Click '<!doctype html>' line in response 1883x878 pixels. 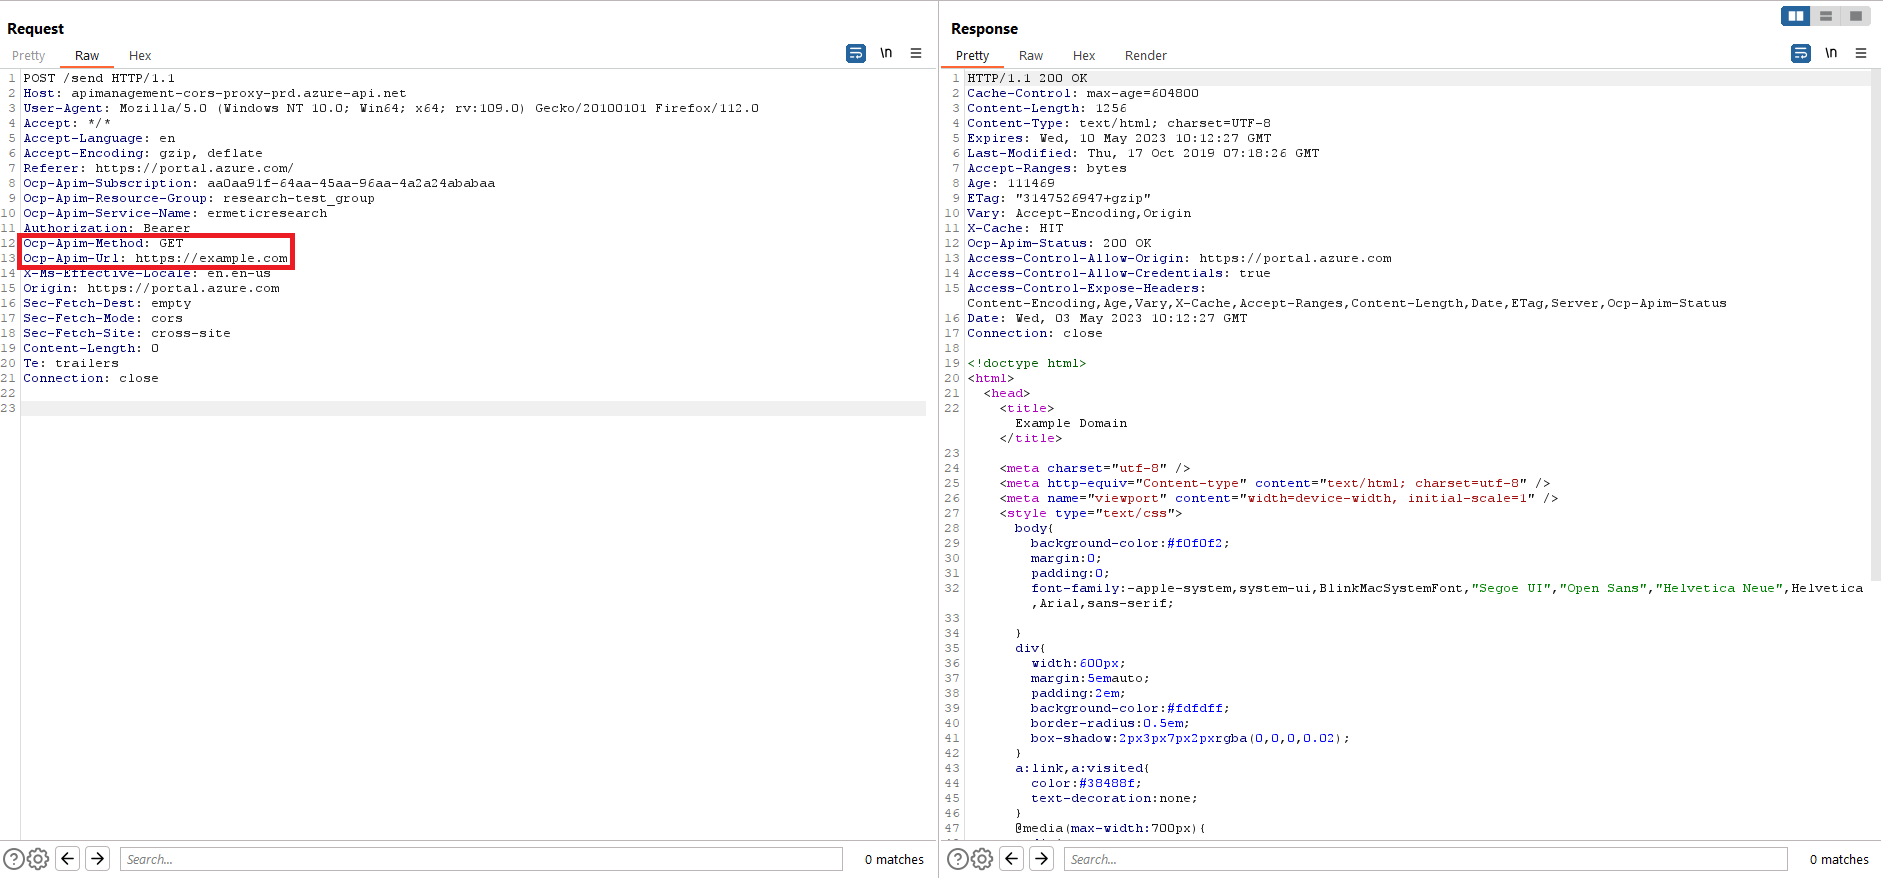[x=1027, y=363]
